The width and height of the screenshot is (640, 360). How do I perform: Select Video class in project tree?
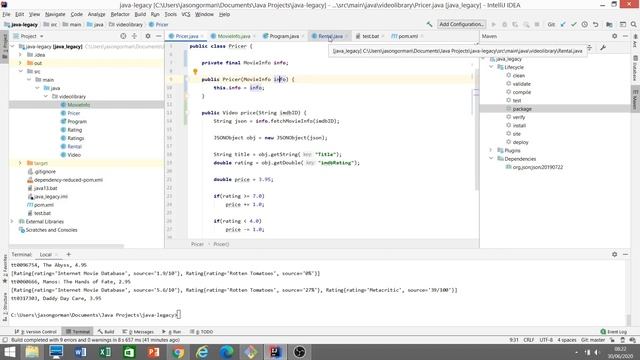[x=74, y=155]
